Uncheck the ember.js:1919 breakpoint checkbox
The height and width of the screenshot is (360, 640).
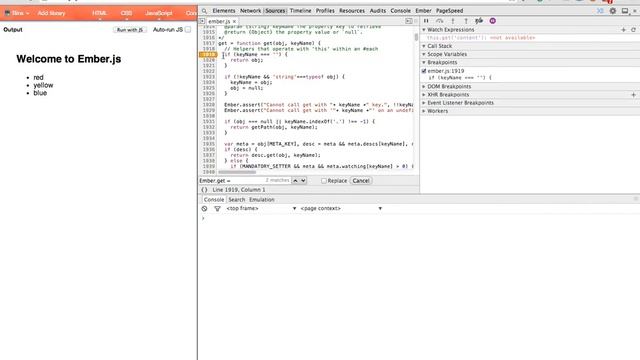coord(424,71)
